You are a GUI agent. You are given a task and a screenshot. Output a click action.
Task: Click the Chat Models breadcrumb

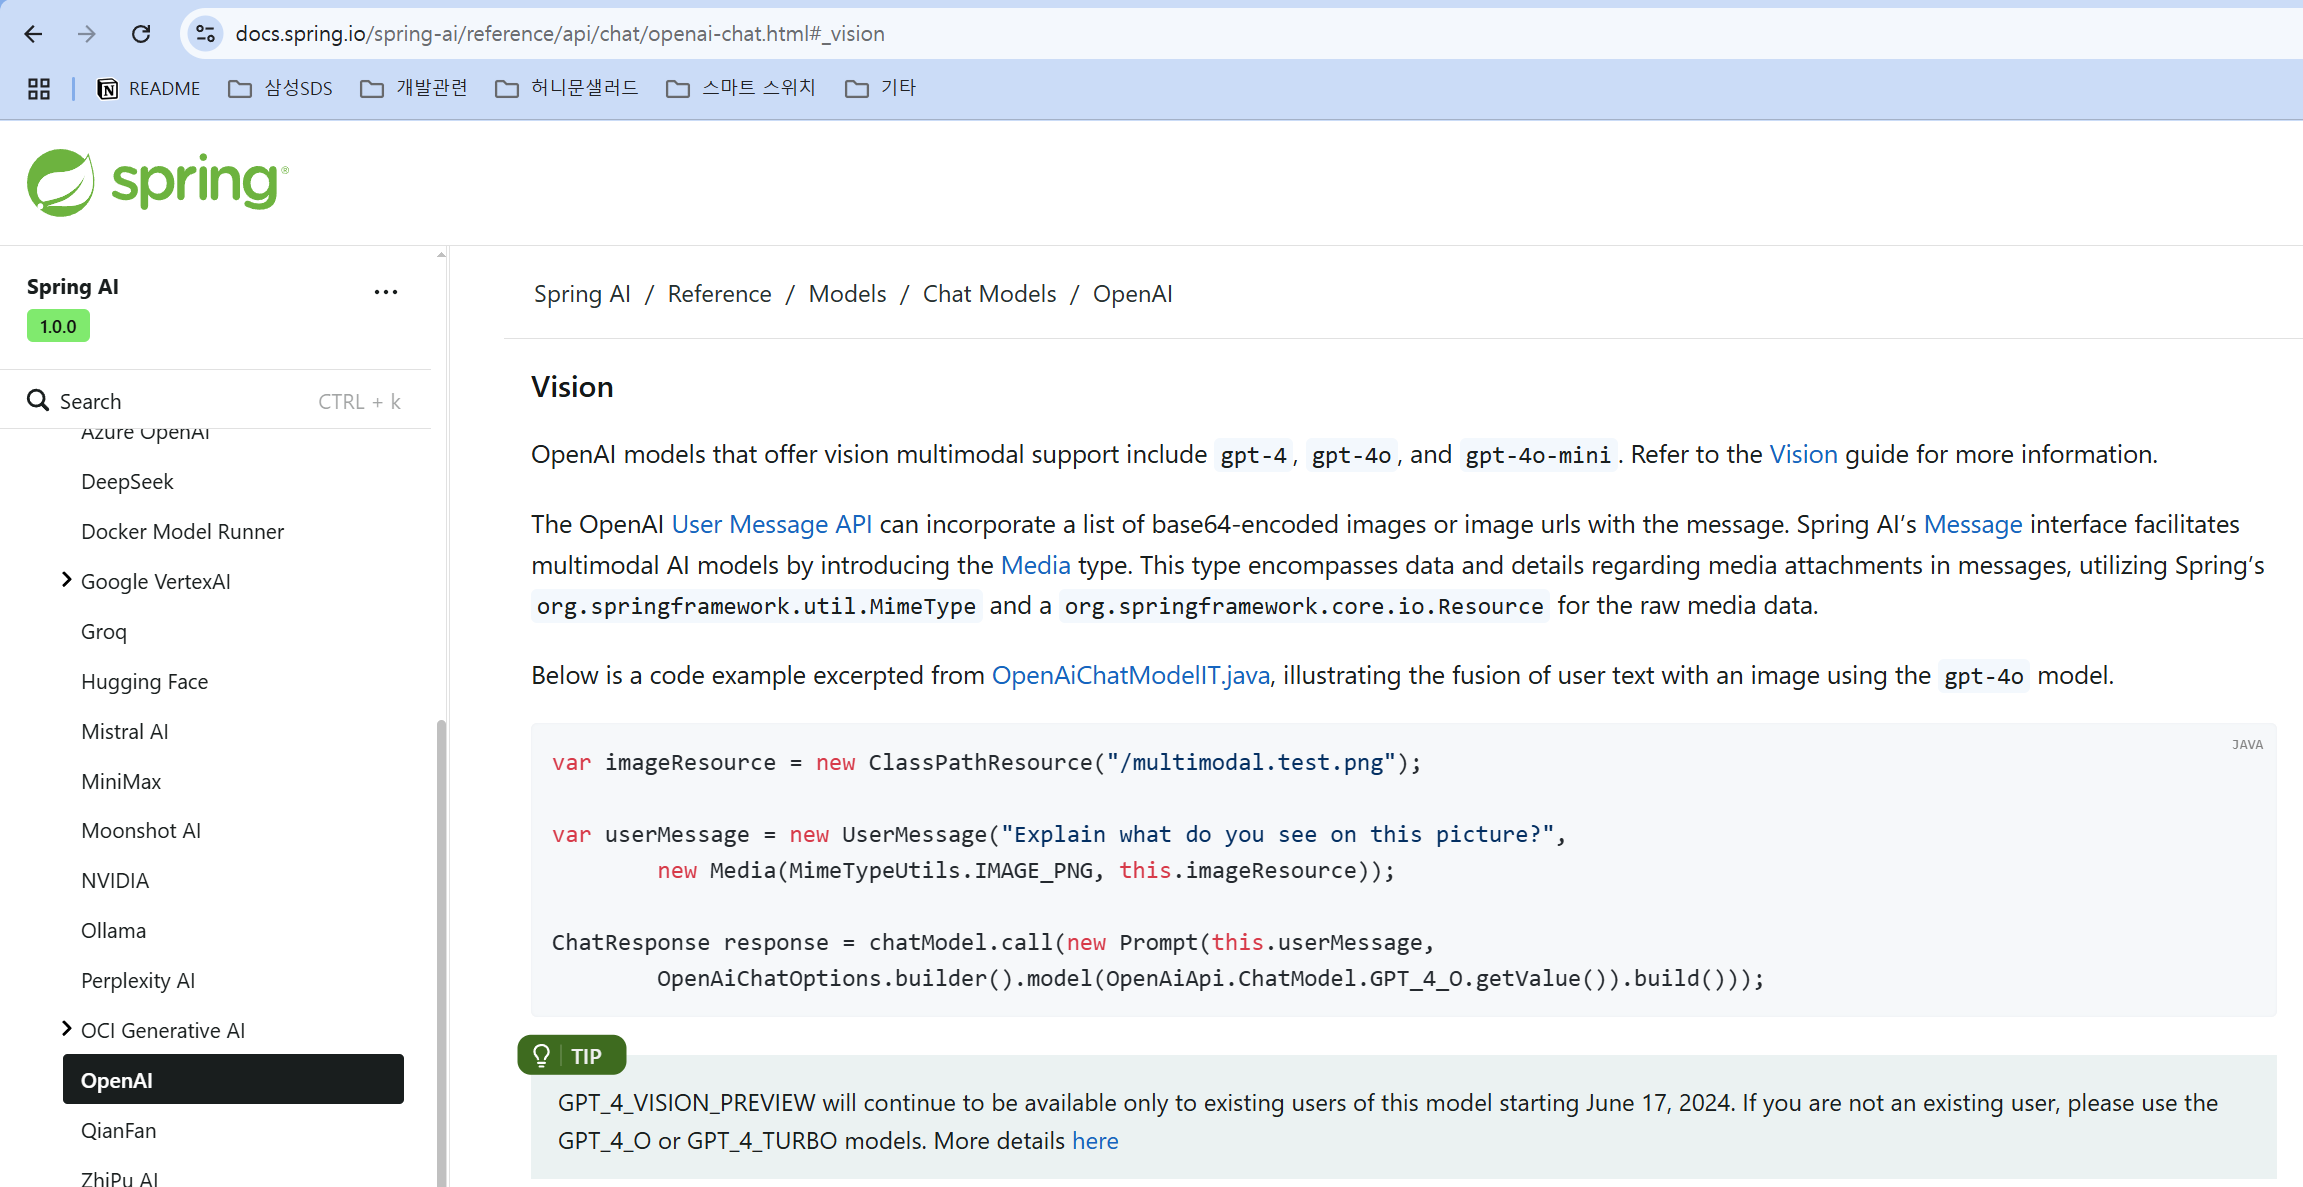[989, 294]
